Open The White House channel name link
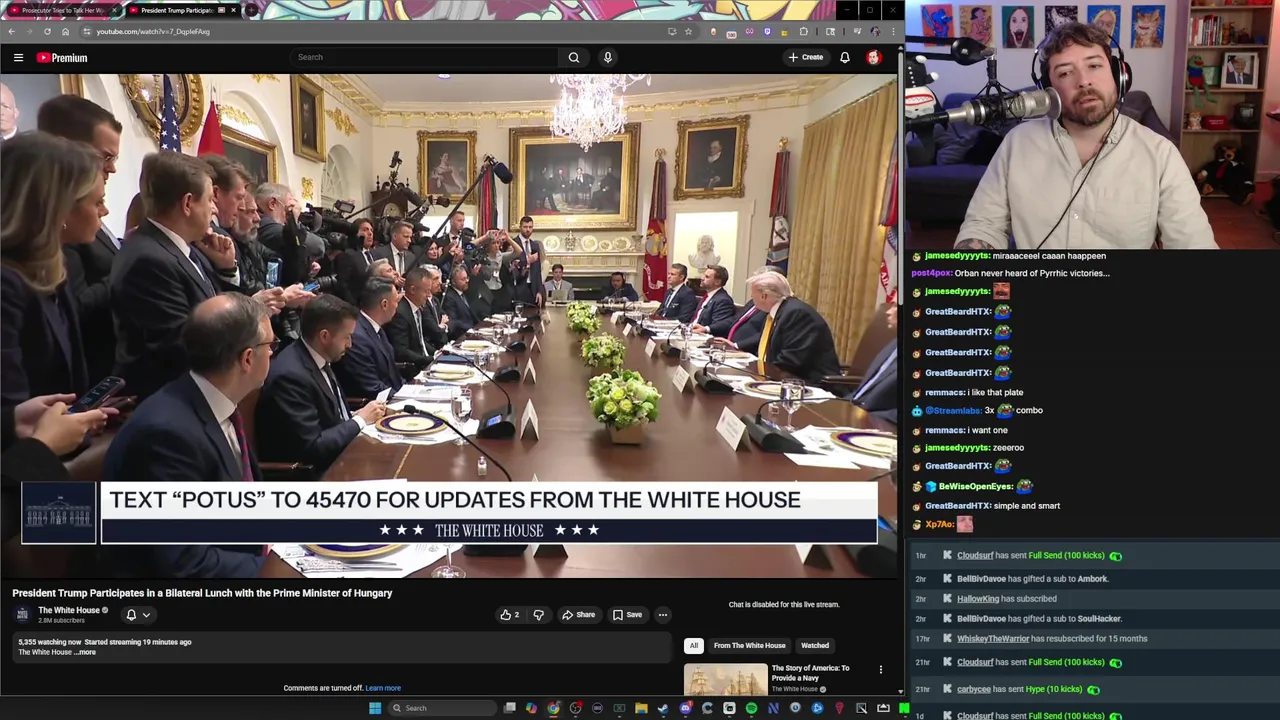Viewport: 1280px width, 720px height. (69, 610)
